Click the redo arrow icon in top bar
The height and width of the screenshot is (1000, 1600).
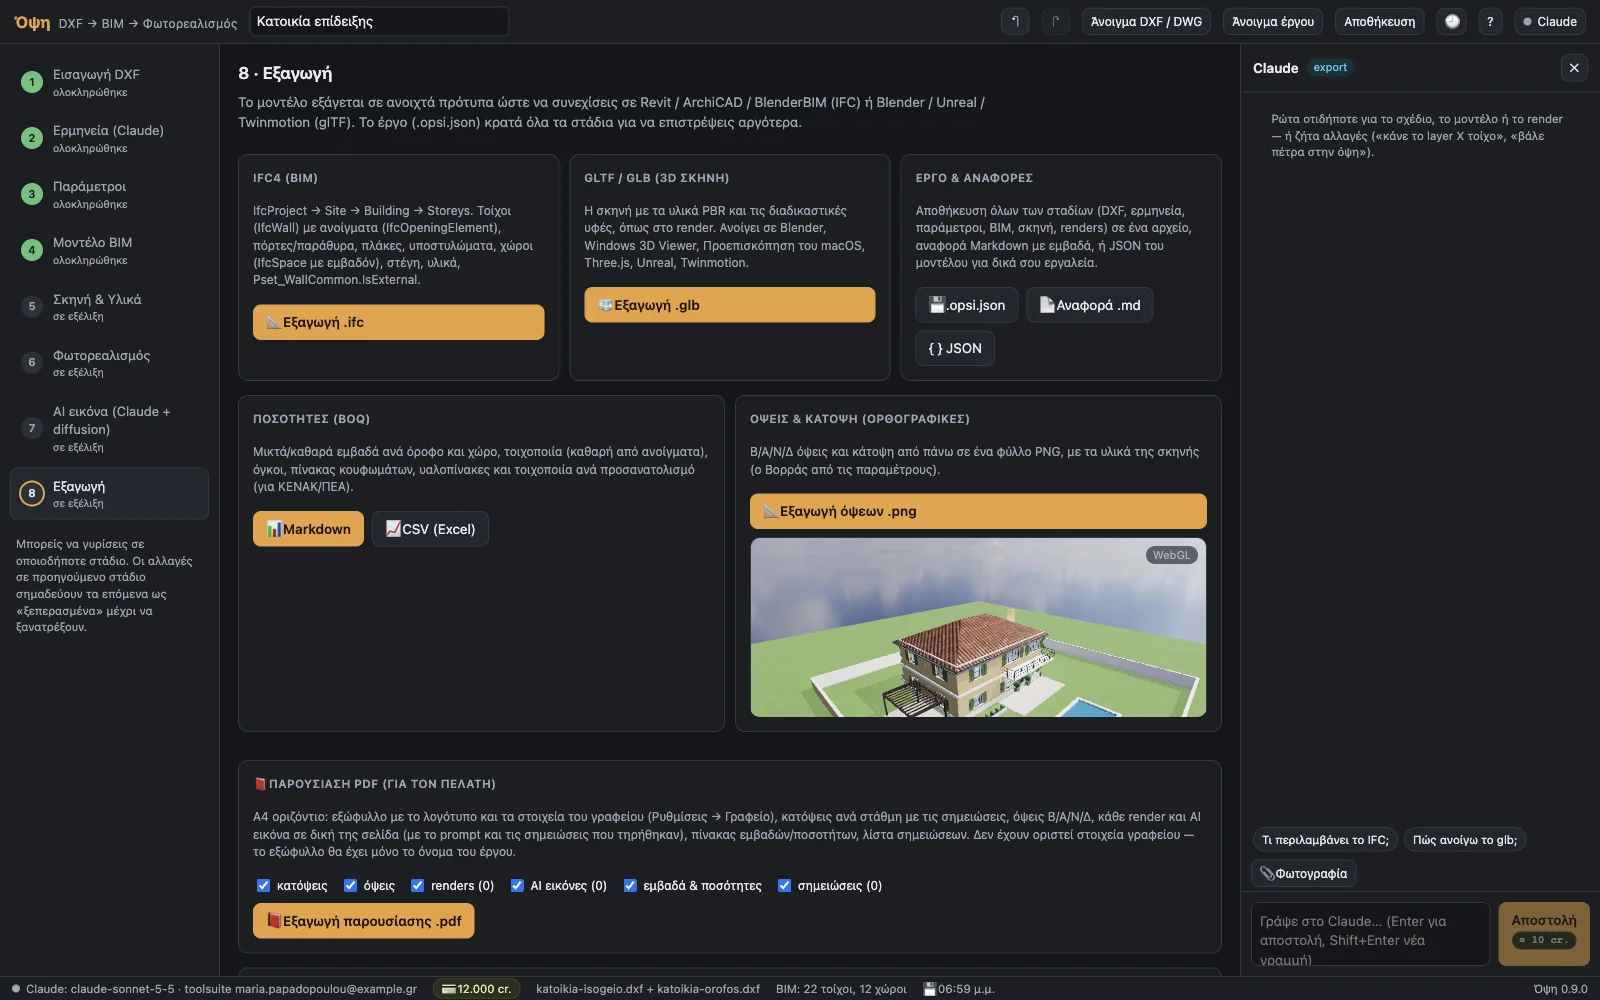[1056, 21]
